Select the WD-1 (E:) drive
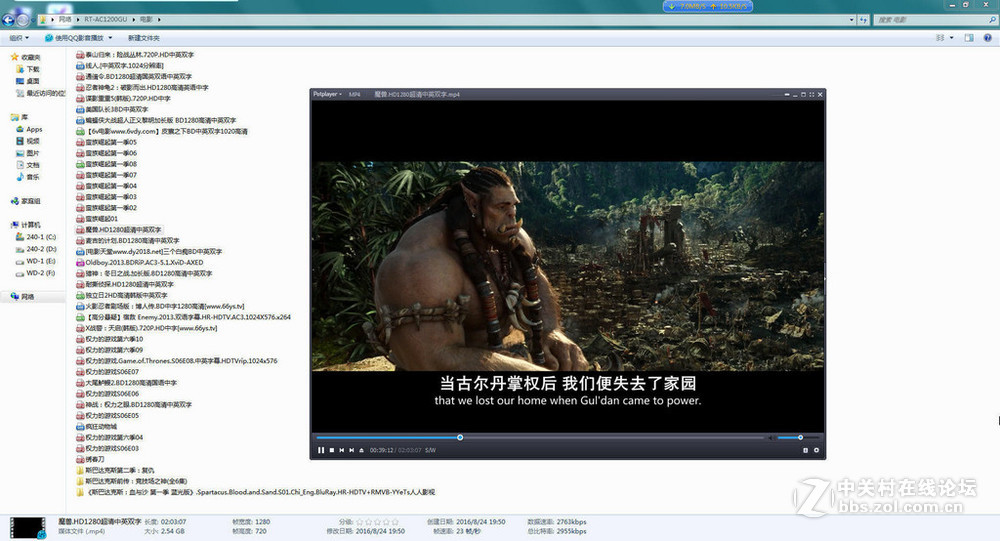This screenshot has width=1000, height=541. (x=41, y=260)
